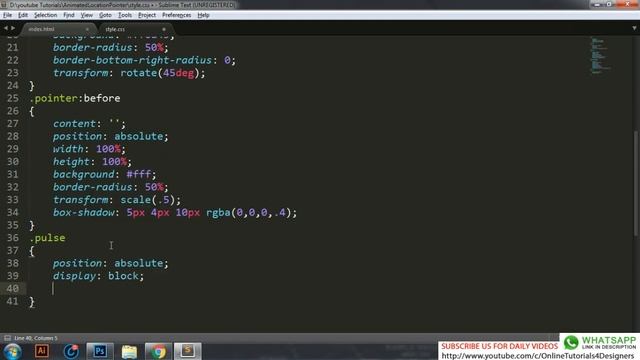
Task: Open Sublime Text from the taskbar
Action: coord(188,351)
